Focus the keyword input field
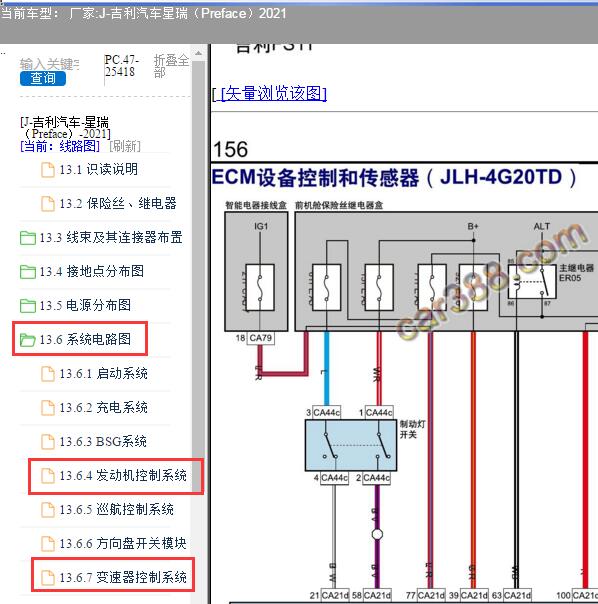Screen dimensions: 598x604 49,64
